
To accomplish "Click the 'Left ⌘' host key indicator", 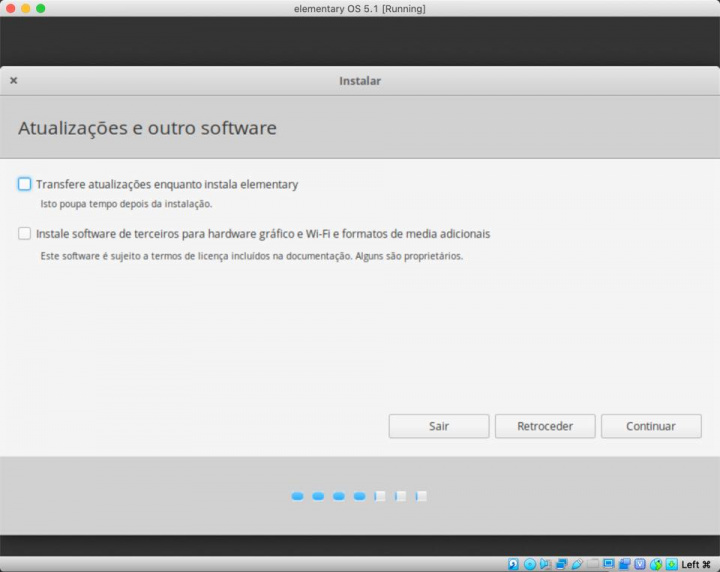I will tap(696, 564).
